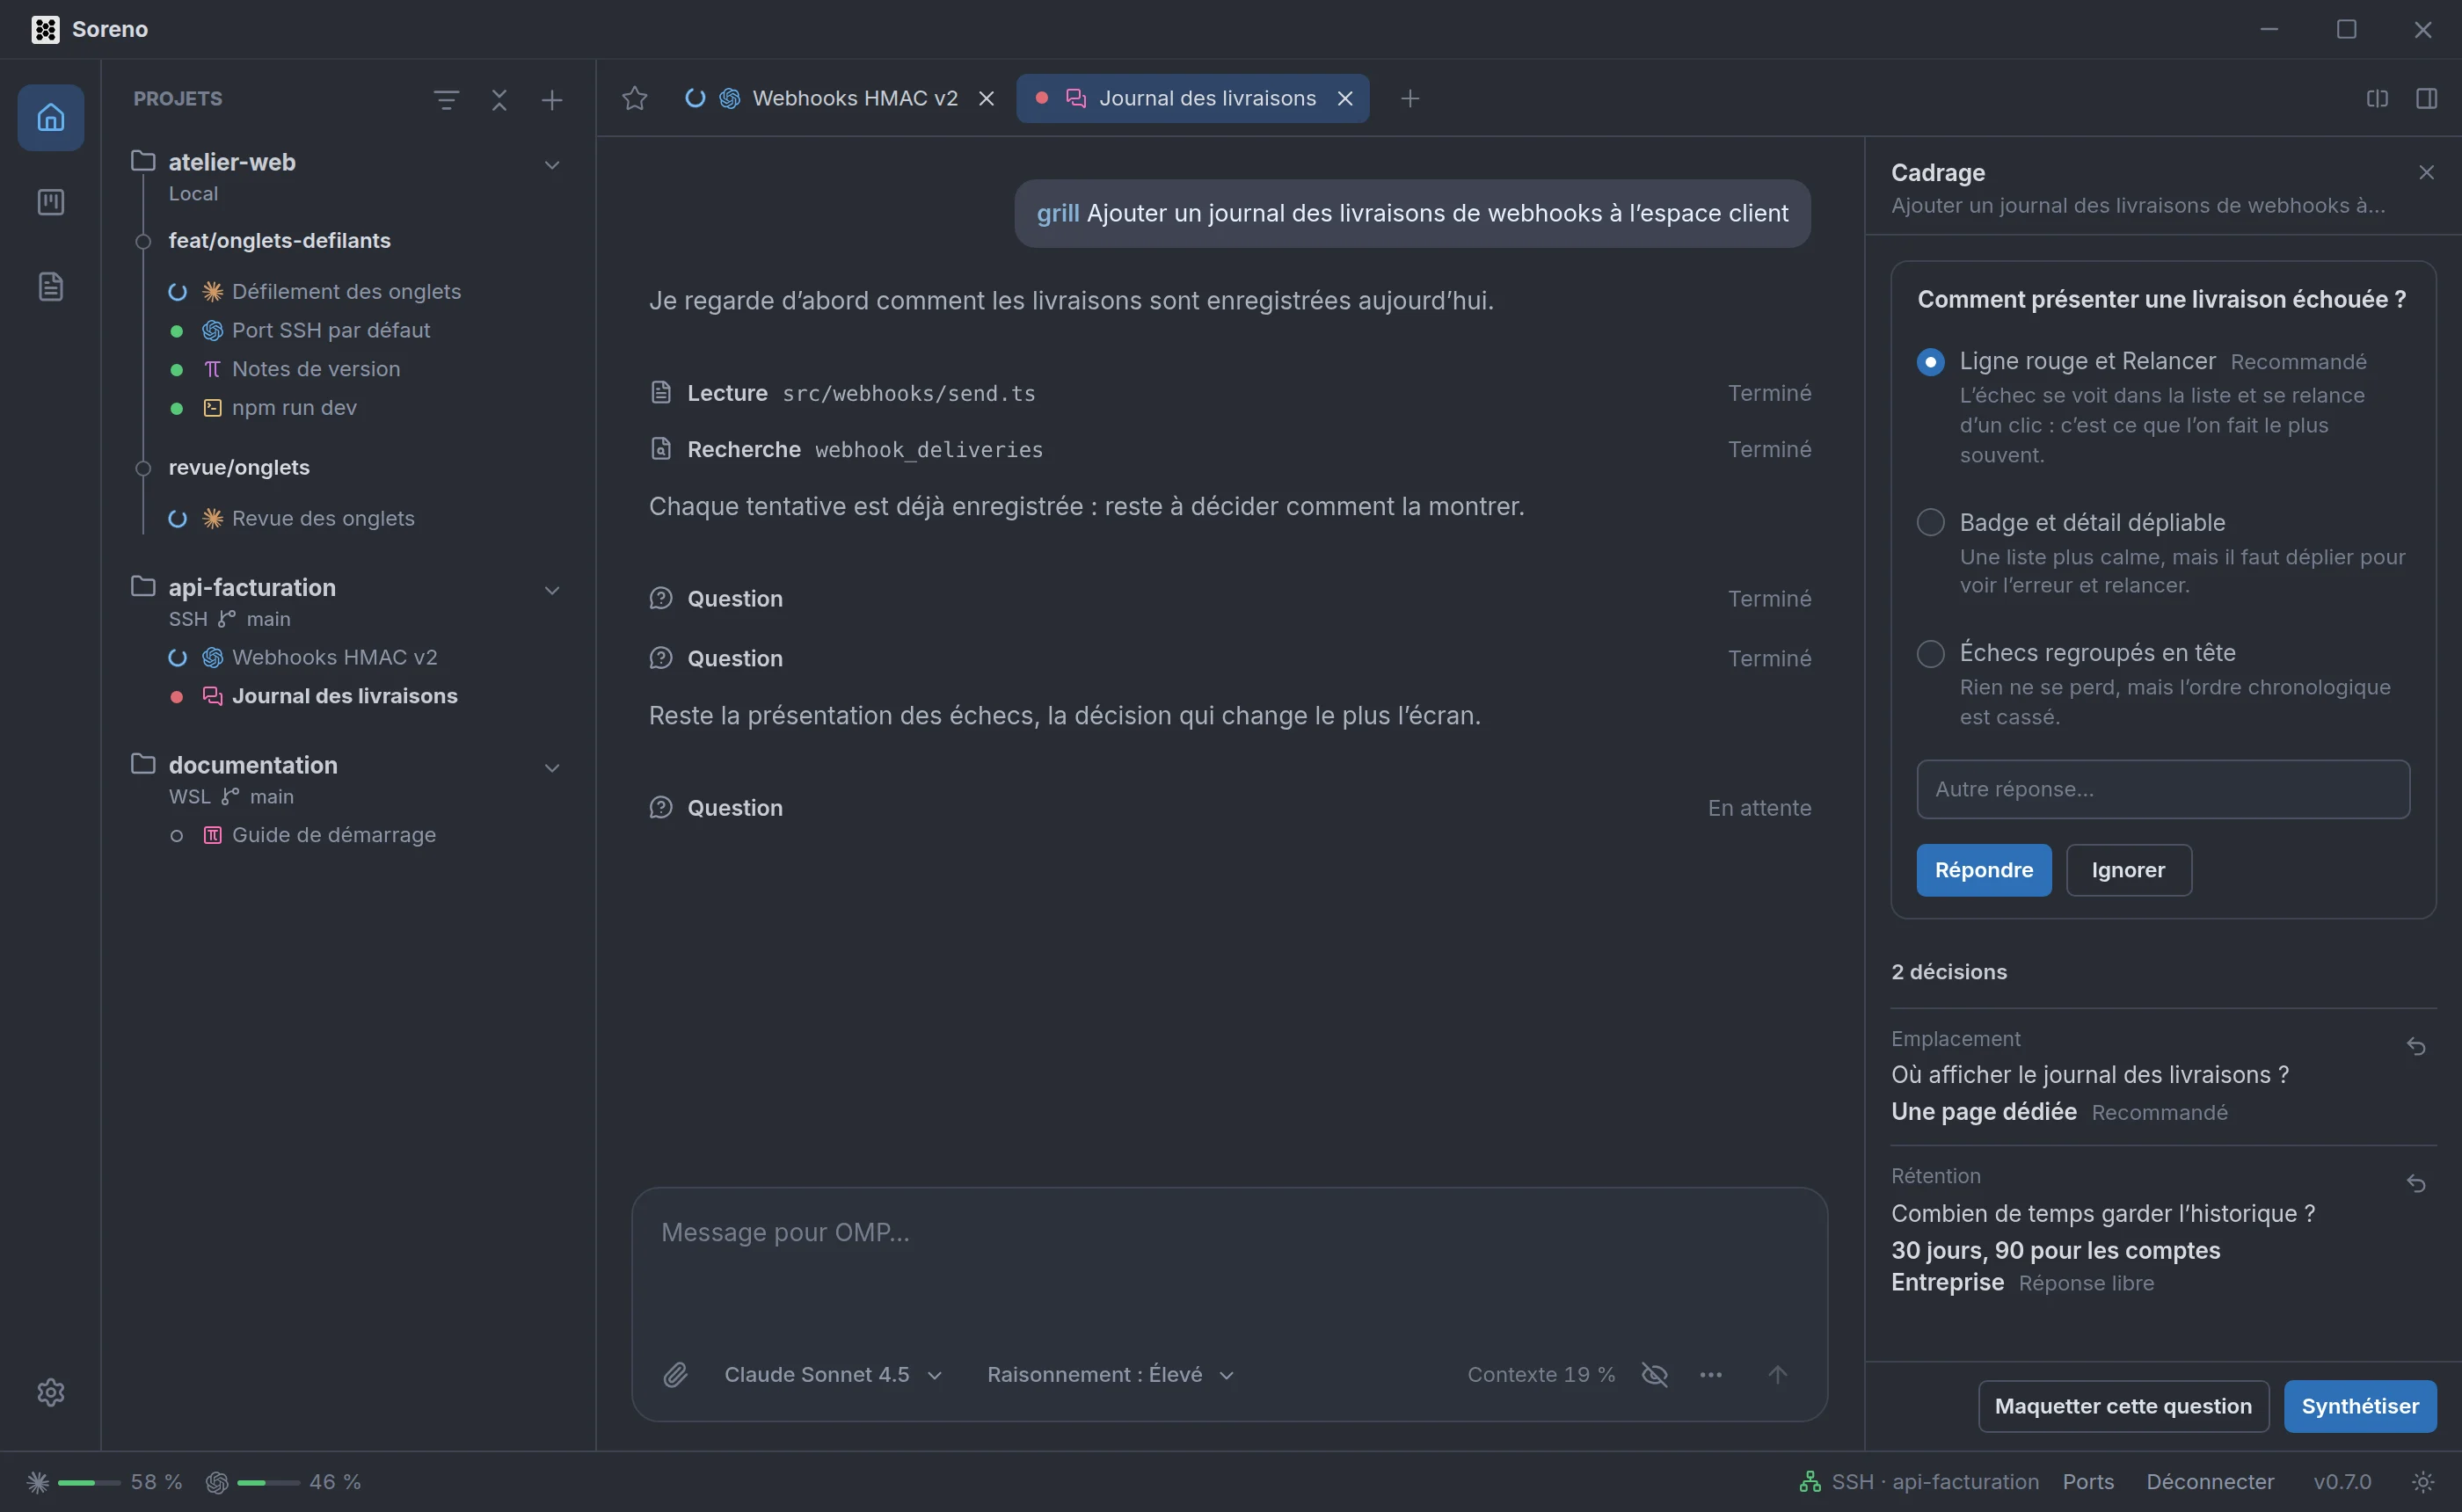Open the board panel icon in sidebar
This screenshot has width=2462, height=1512.
51,202
